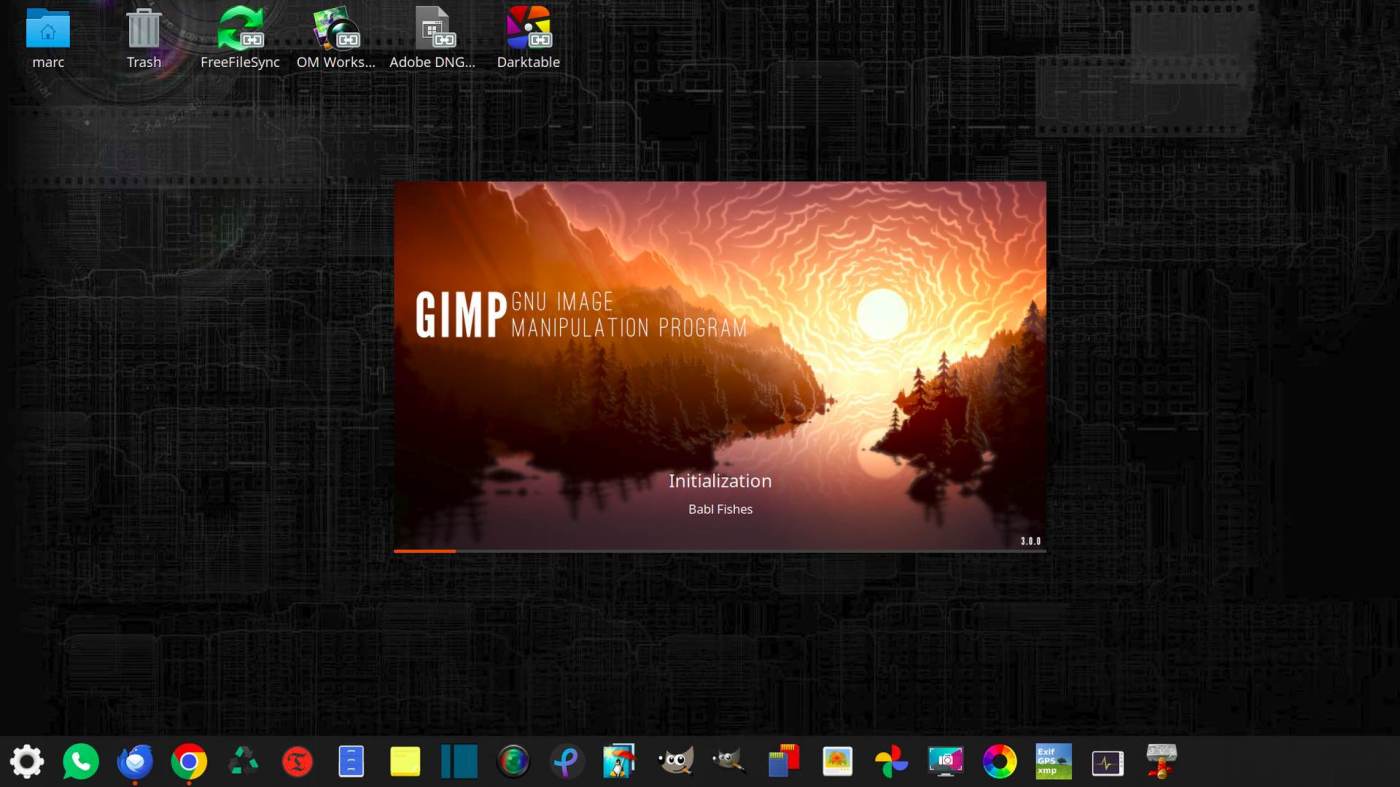Open the Exif GPS xmp tool icon
This screenshot has width=1400, height=787.
pos(1053,762)
